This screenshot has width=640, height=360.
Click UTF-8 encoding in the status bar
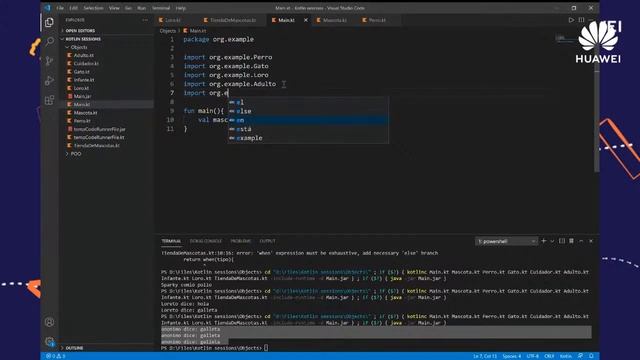tap(533, 356)
